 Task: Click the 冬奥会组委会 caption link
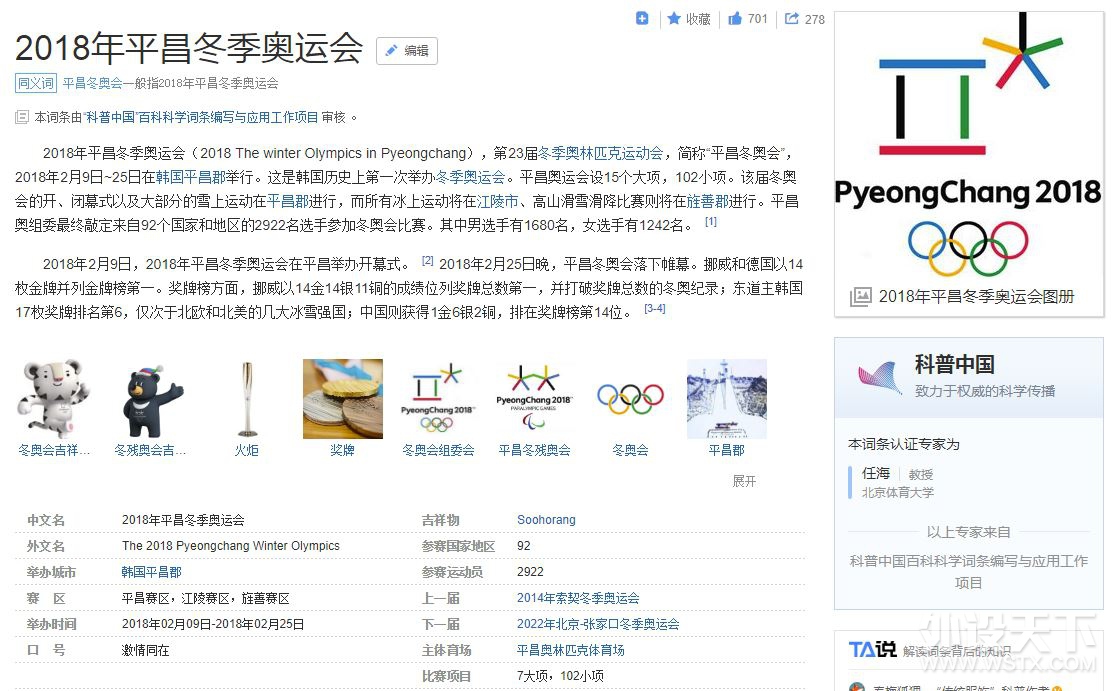(438, 450)
